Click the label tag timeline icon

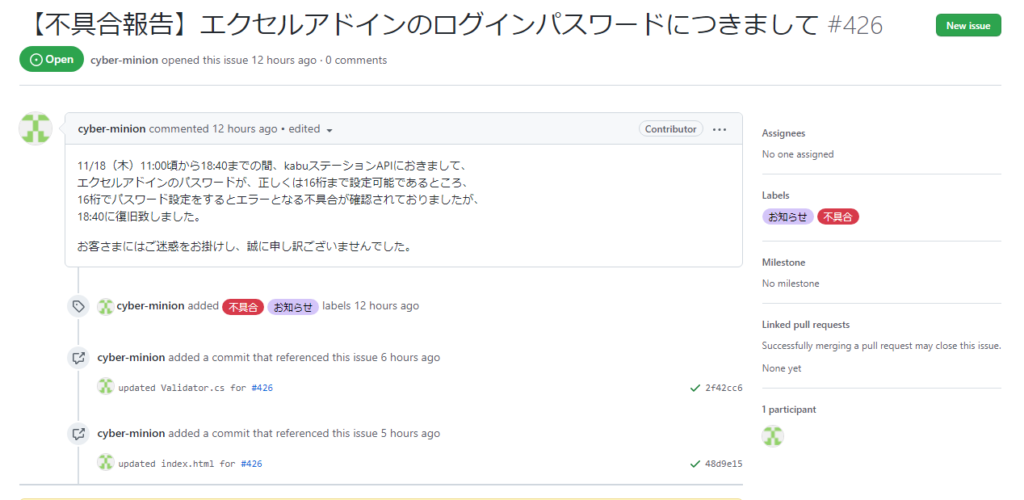pyautogui.click(x=78, y=306)
